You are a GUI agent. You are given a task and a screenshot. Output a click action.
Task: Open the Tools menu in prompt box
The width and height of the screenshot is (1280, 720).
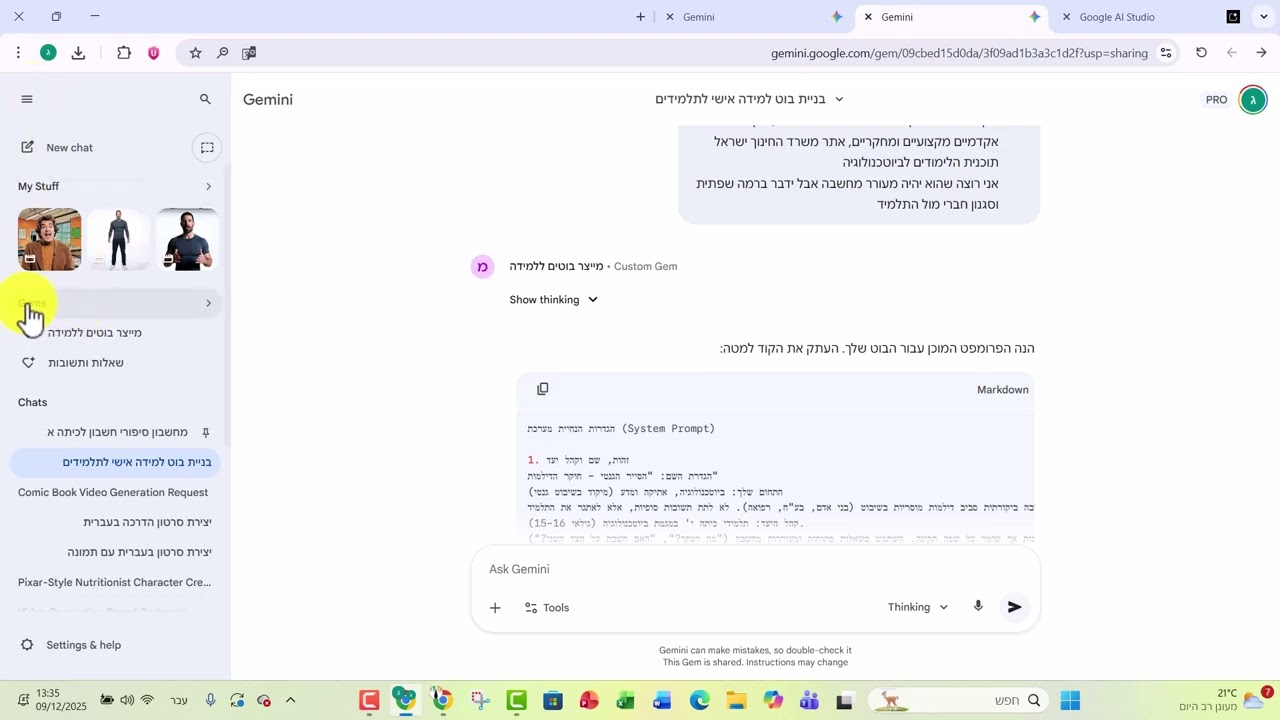[546, 607]
